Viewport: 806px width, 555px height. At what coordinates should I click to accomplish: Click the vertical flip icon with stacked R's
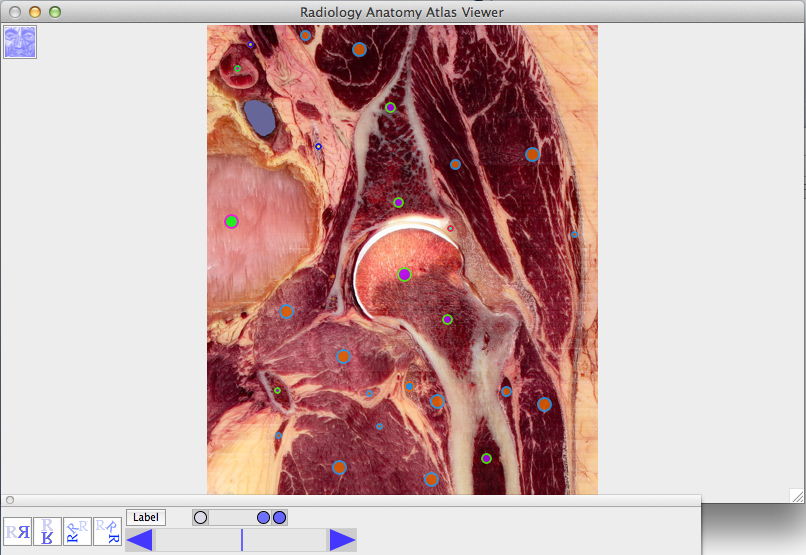pos(47,531)
